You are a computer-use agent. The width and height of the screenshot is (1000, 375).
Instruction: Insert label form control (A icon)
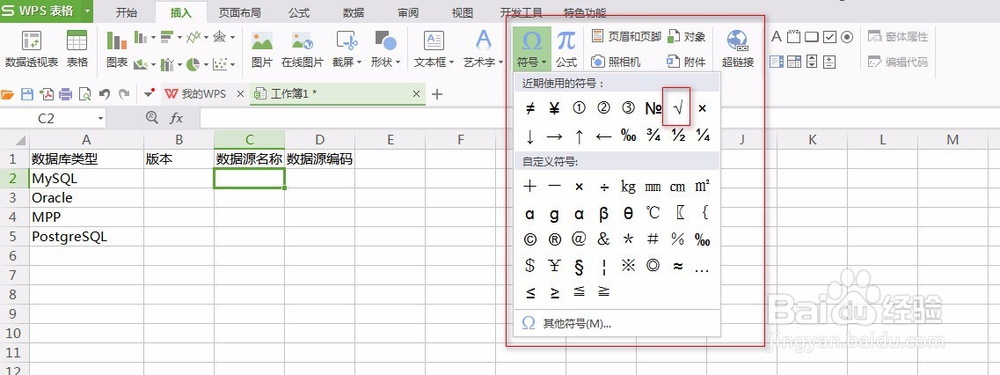pos(776,36)
